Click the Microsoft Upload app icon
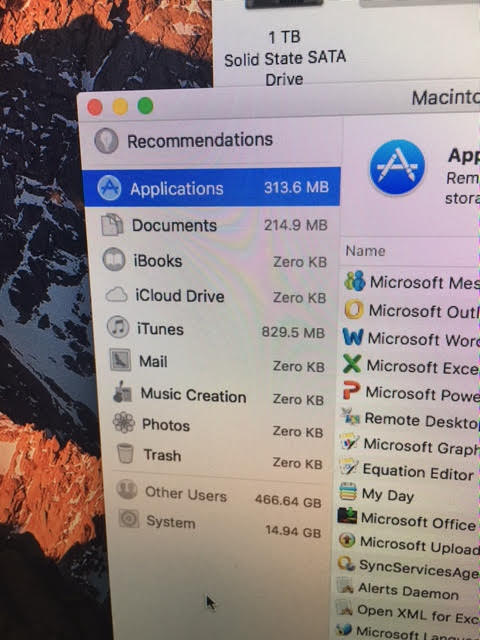The image size is (480, 640). (347, 540)
